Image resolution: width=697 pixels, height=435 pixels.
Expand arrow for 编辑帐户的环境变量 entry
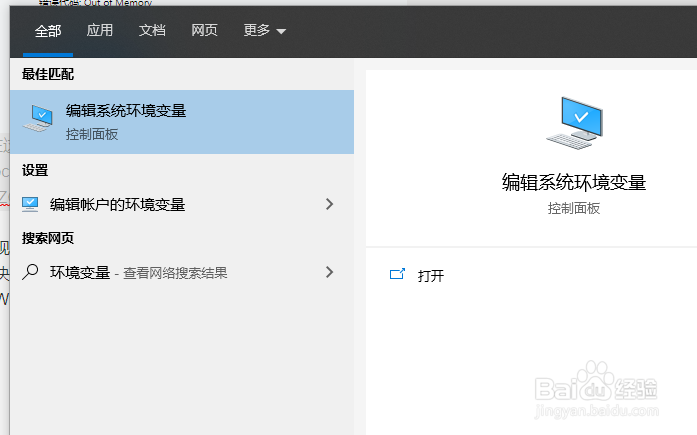(x=329, y=204)
